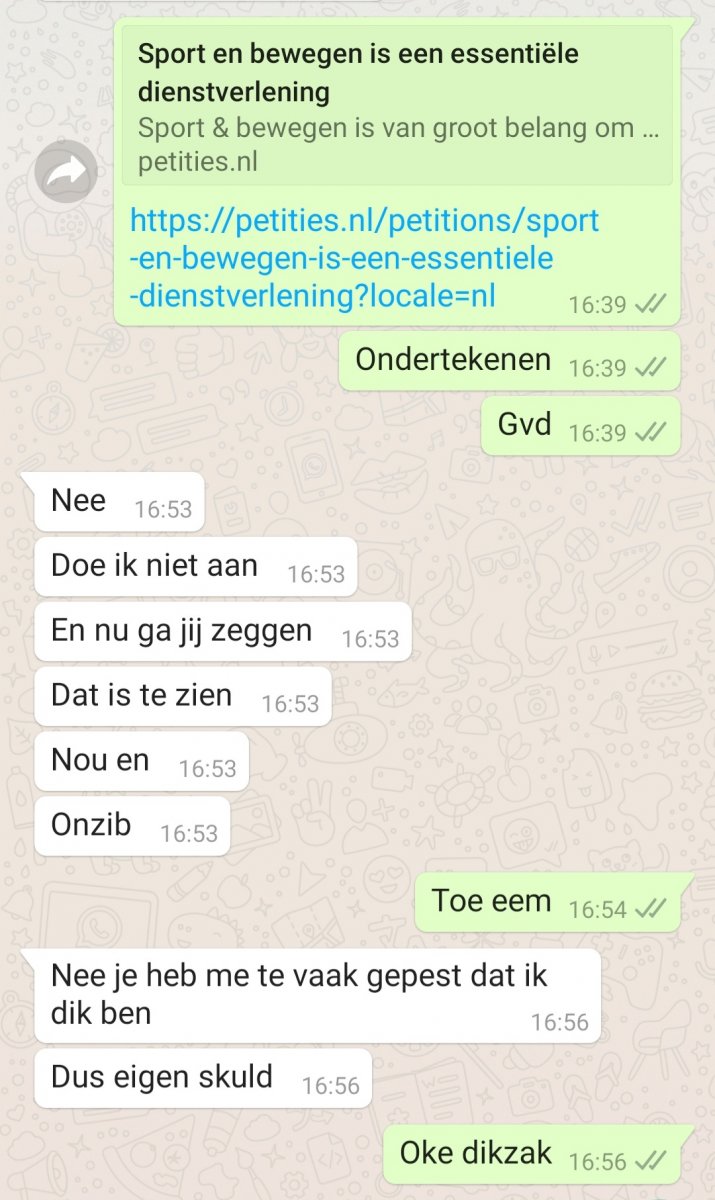Tap read ticks on the Toe eem message
Image resolution: width=715 pixels, height=1200 pixels.
pos(650,908)
